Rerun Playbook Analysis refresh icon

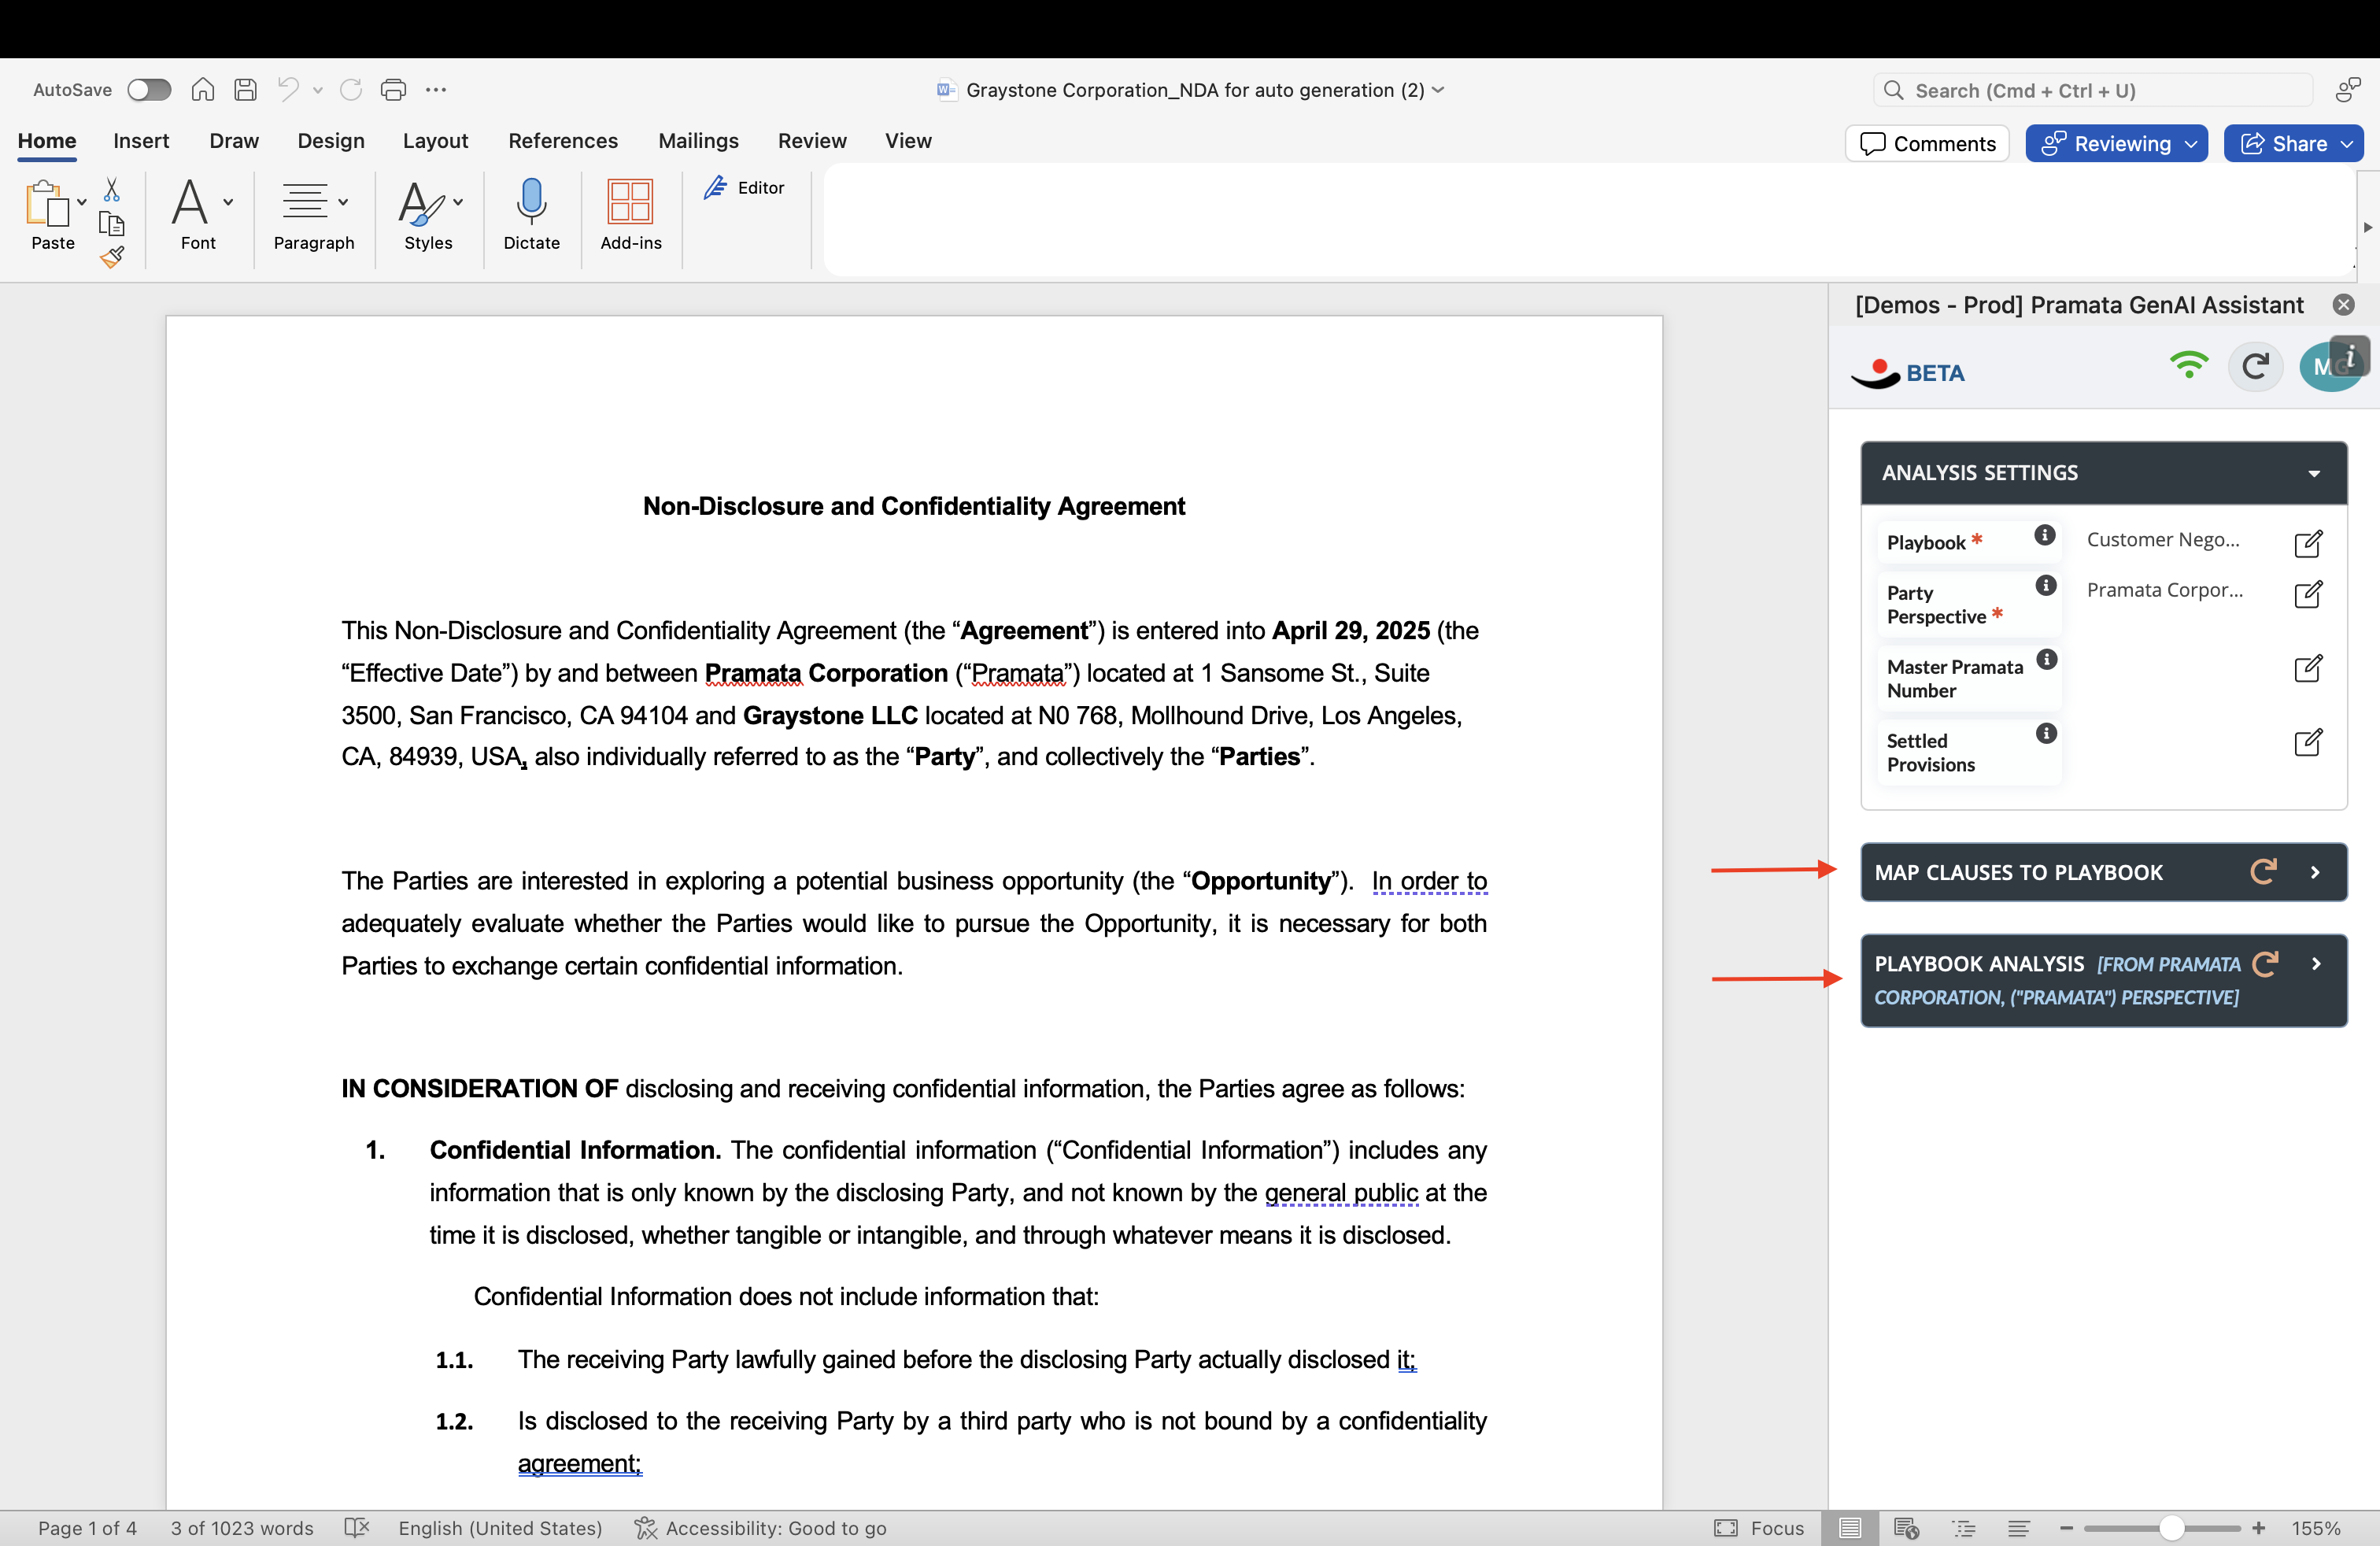coord(2265,963)
